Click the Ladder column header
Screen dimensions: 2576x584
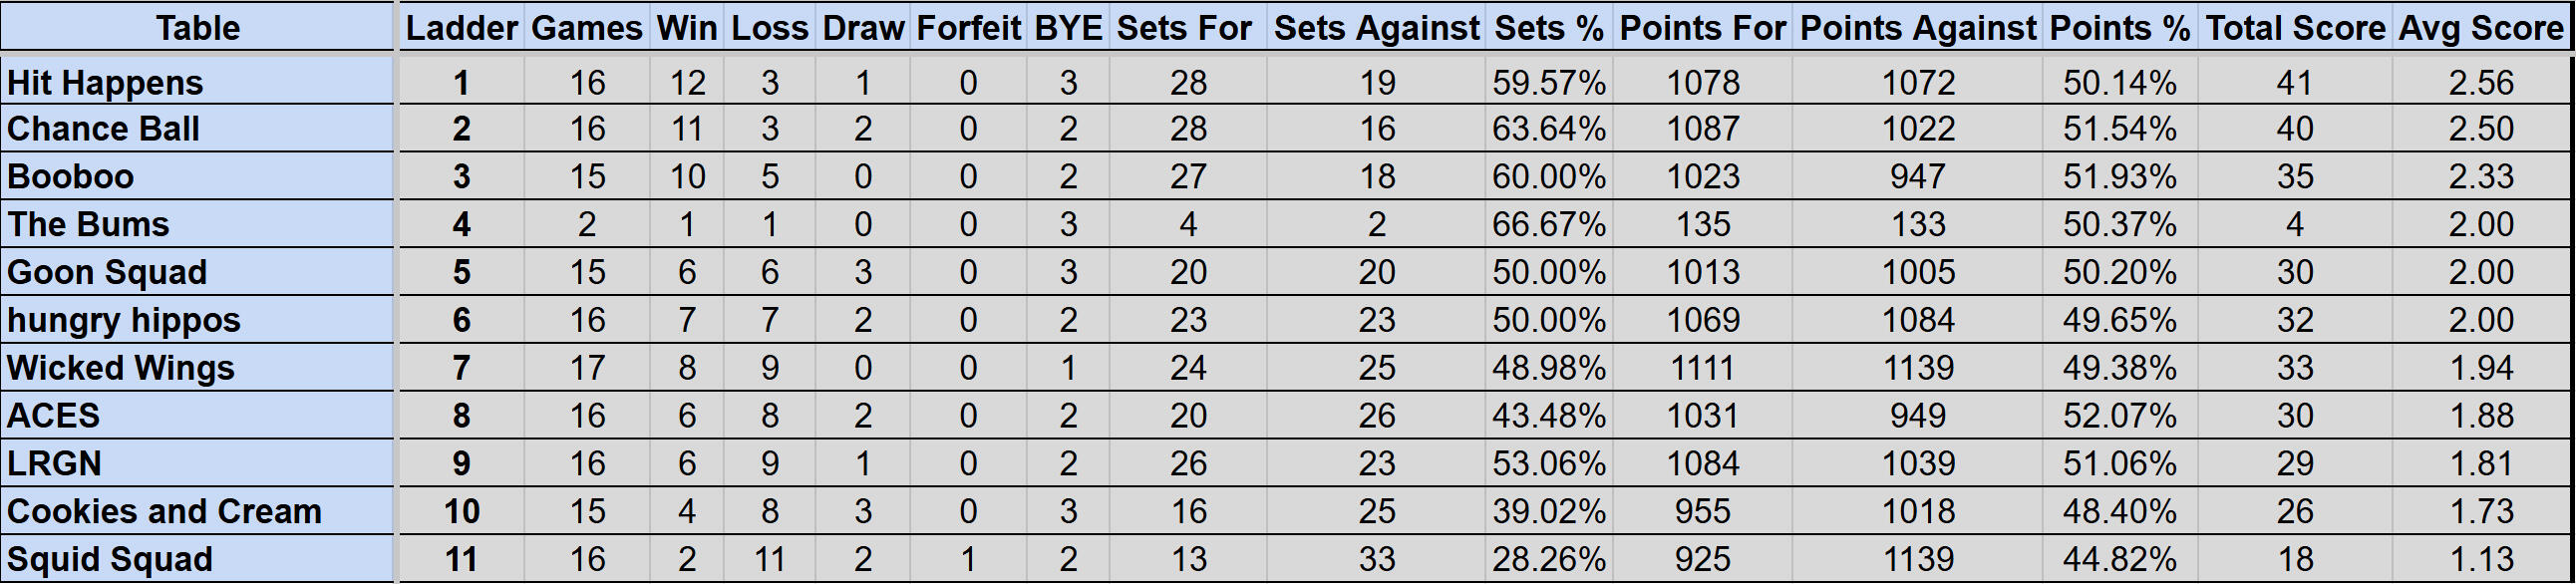[x=461, y=28]
